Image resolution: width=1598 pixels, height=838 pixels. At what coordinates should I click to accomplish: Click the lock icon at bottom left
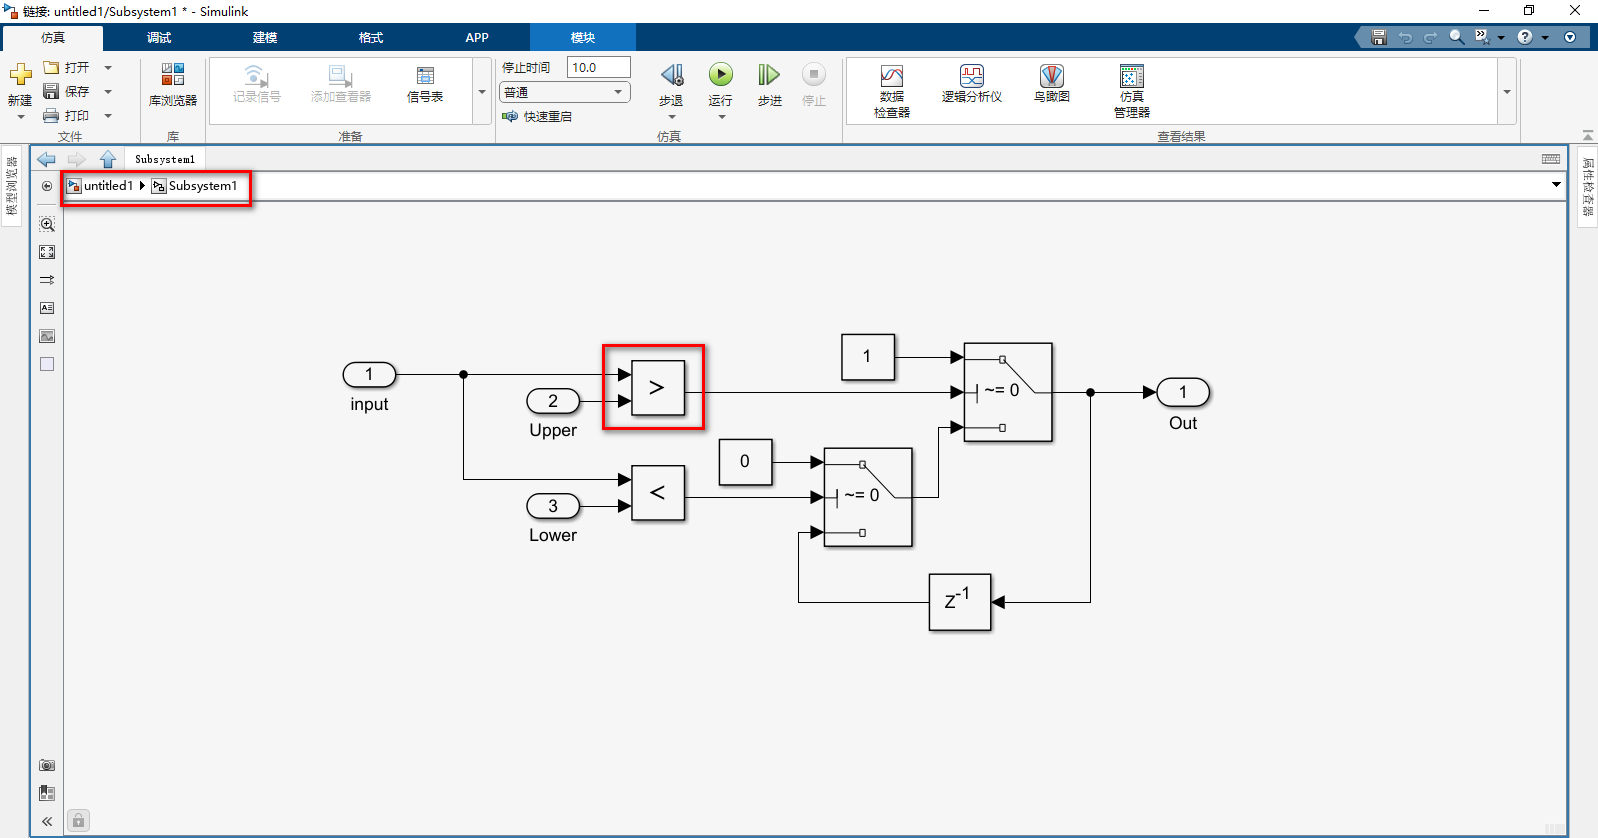click(79, 821)
